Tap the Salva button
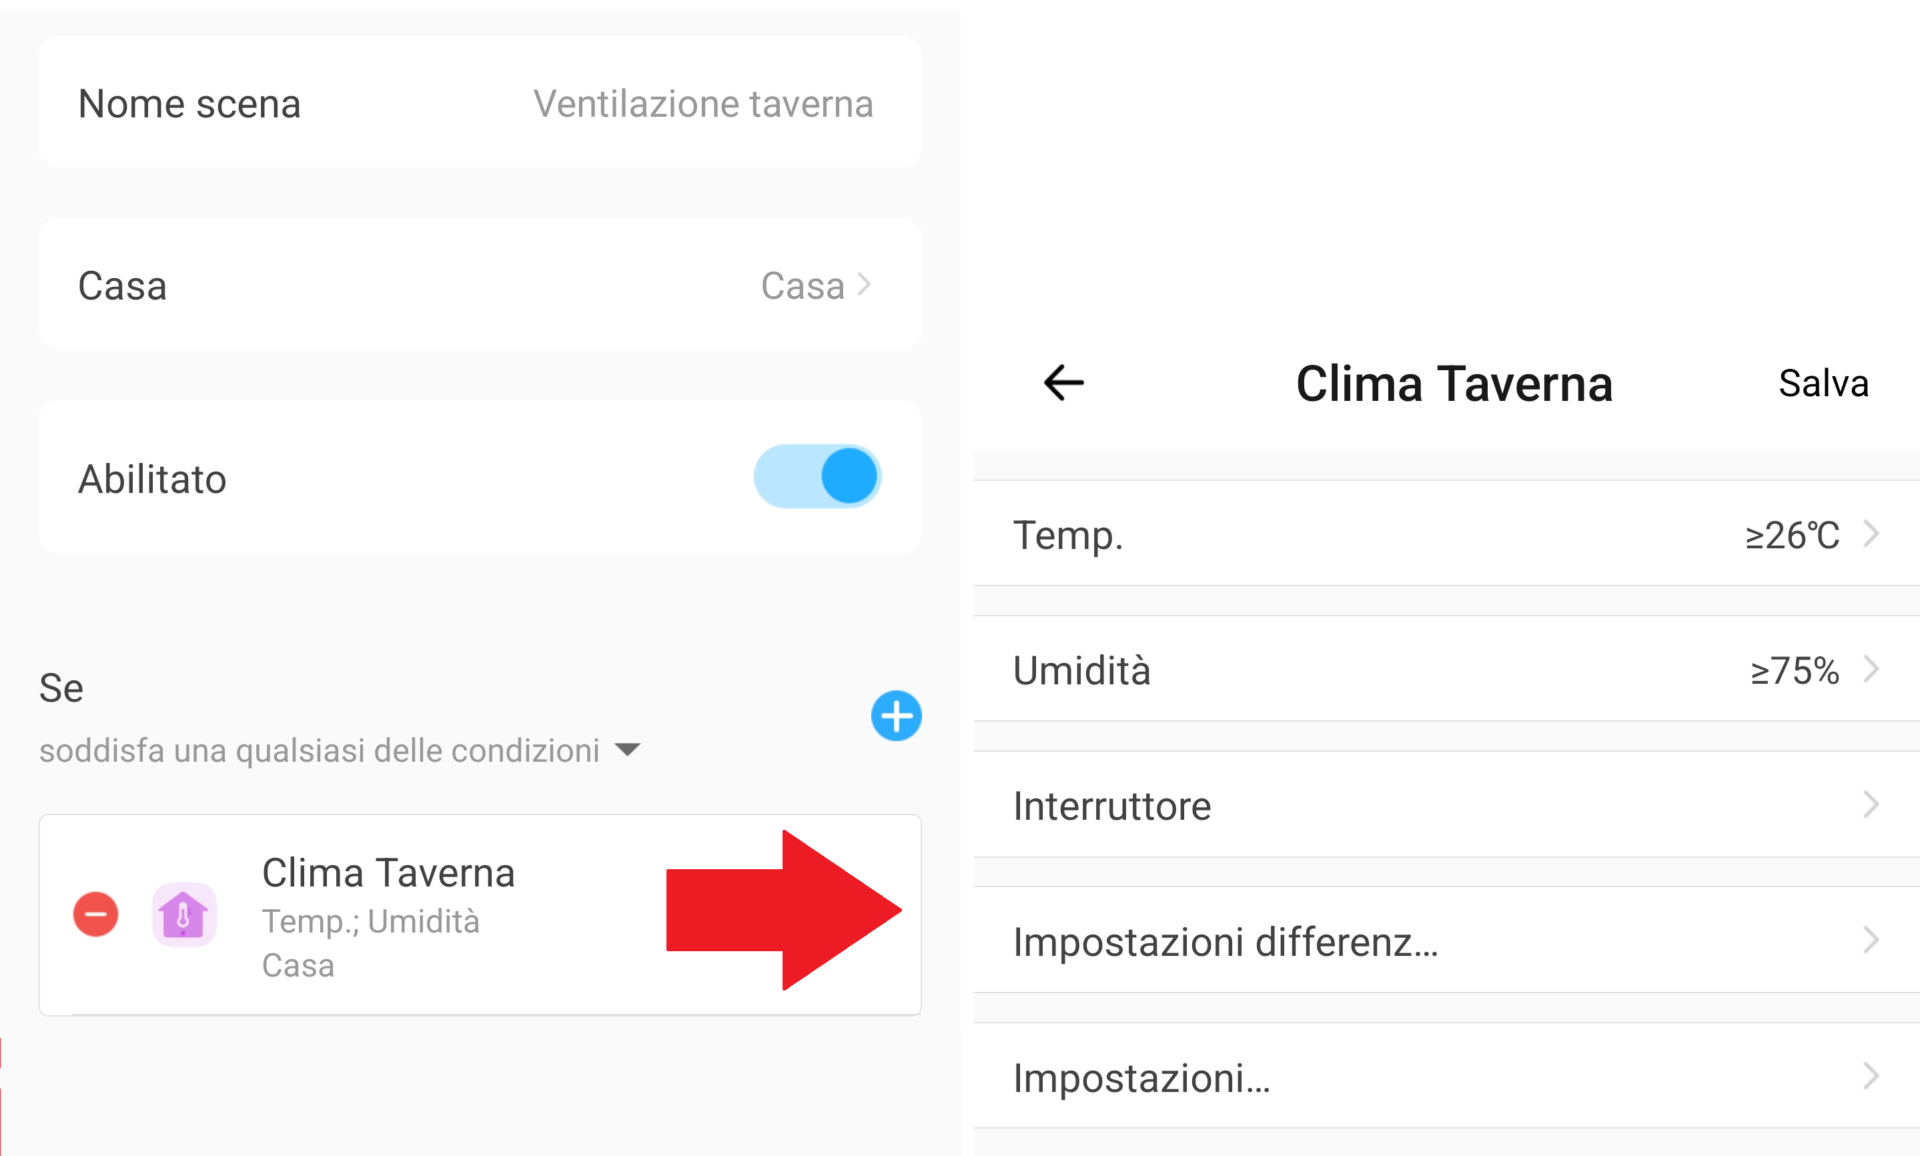This screenshot has height=1156, width=1920. click(x=1822, y=383)
